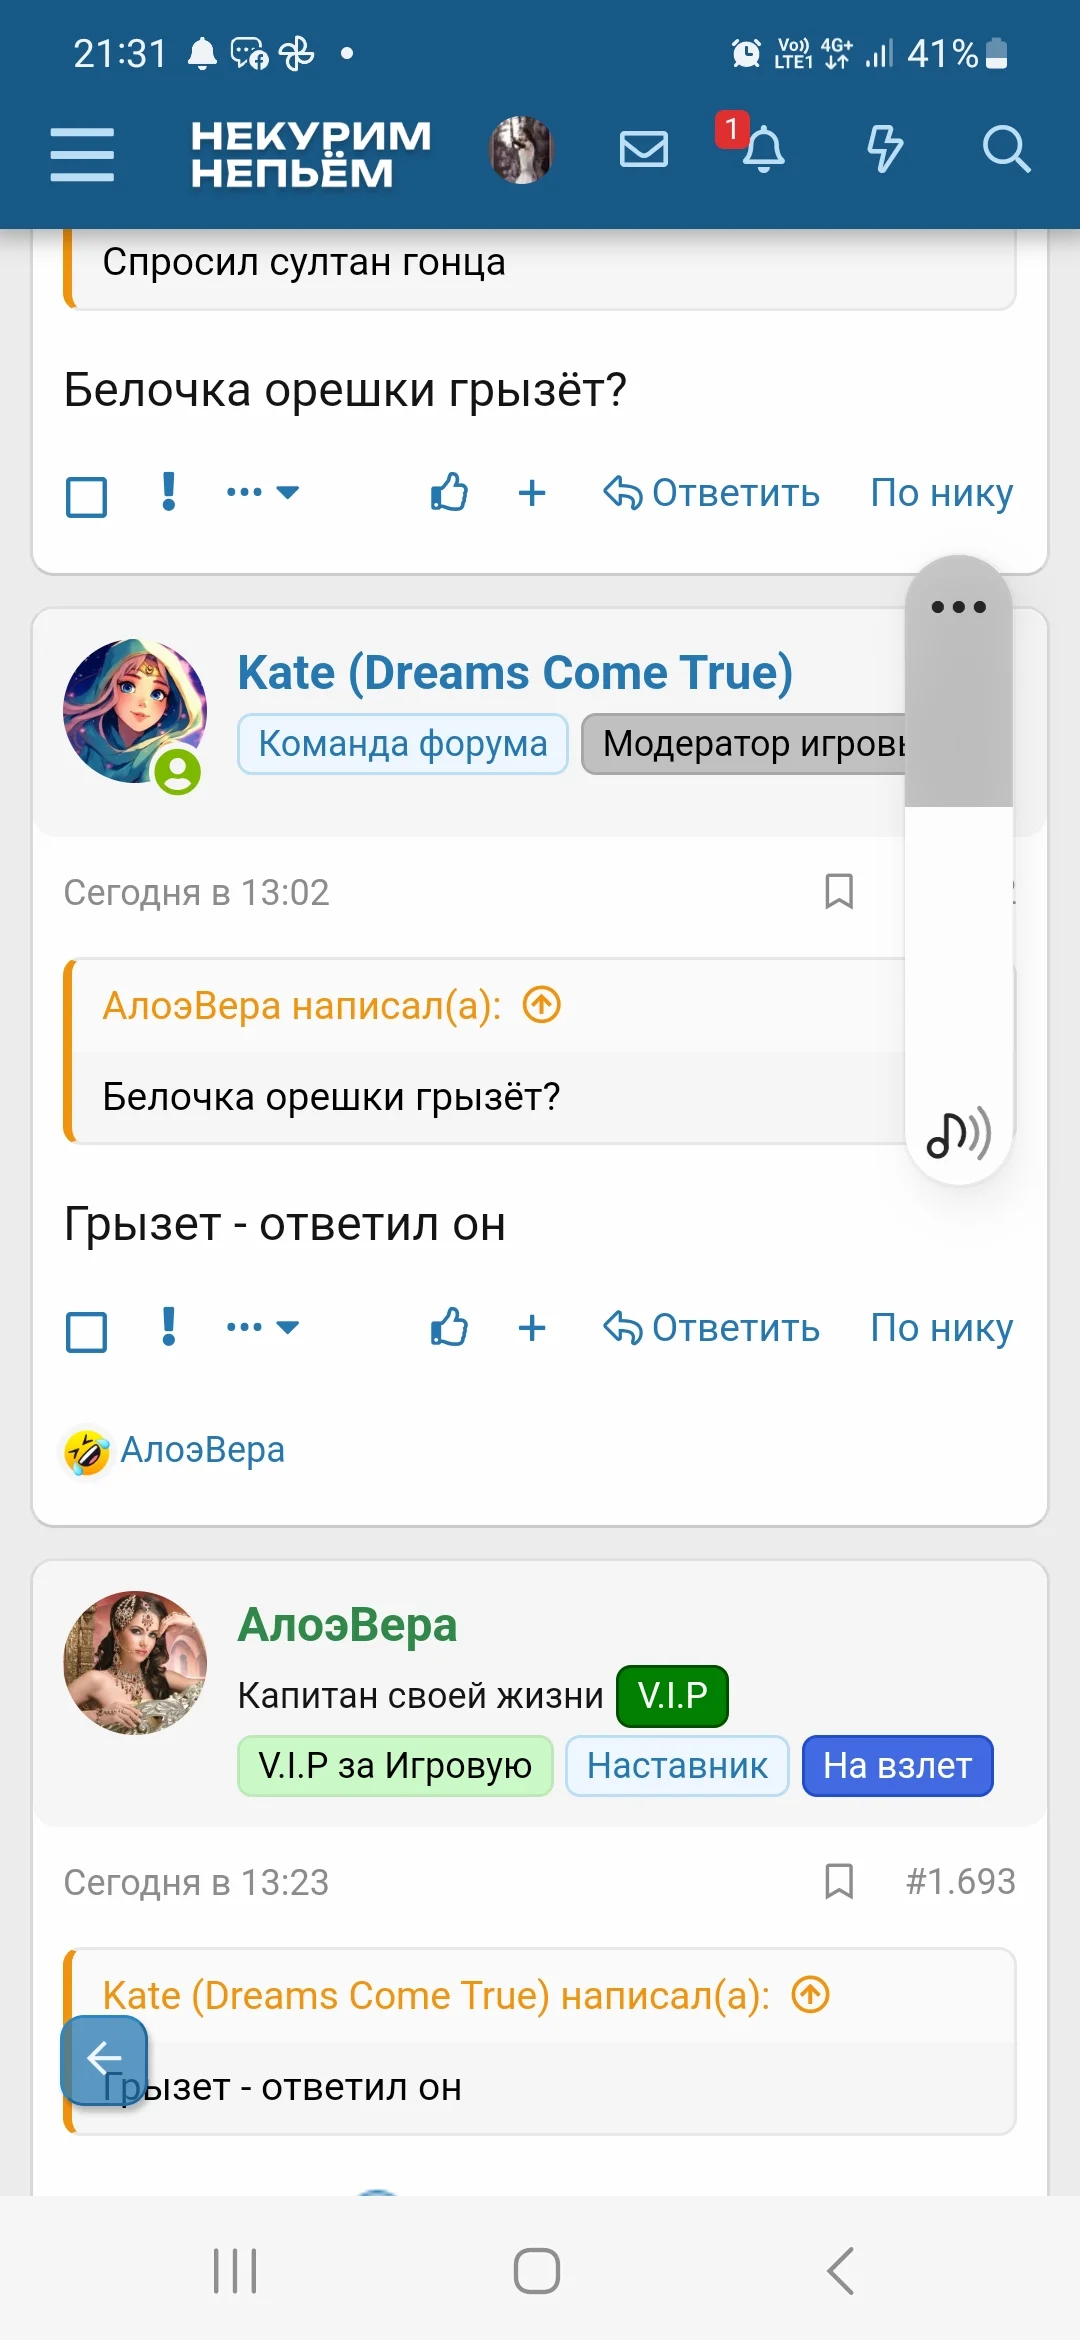Tick the checkbox under "Белочка орешки грызёт?" post

[87, 496]
